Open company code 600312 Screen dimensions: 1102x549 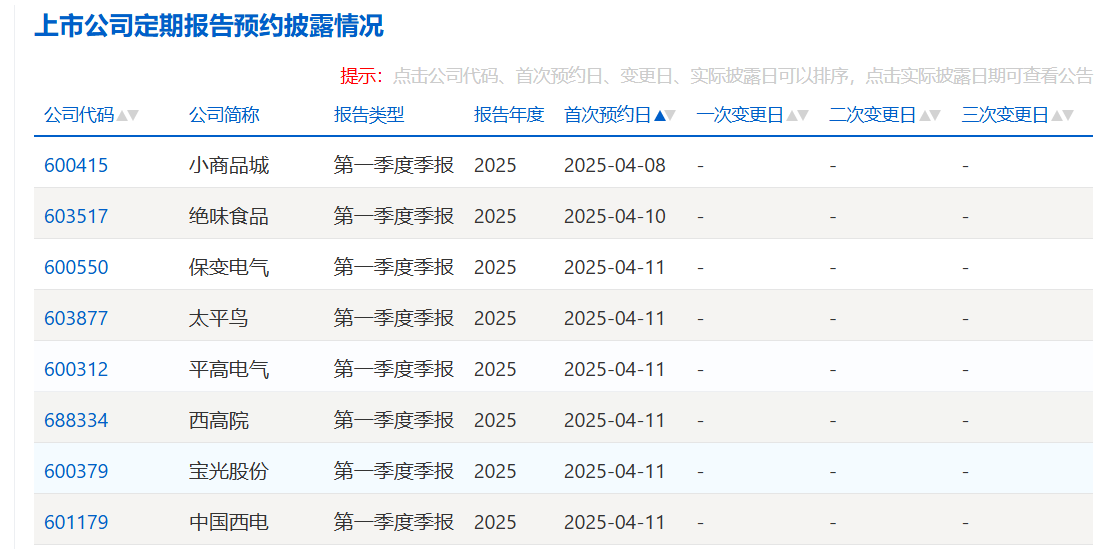76,369
